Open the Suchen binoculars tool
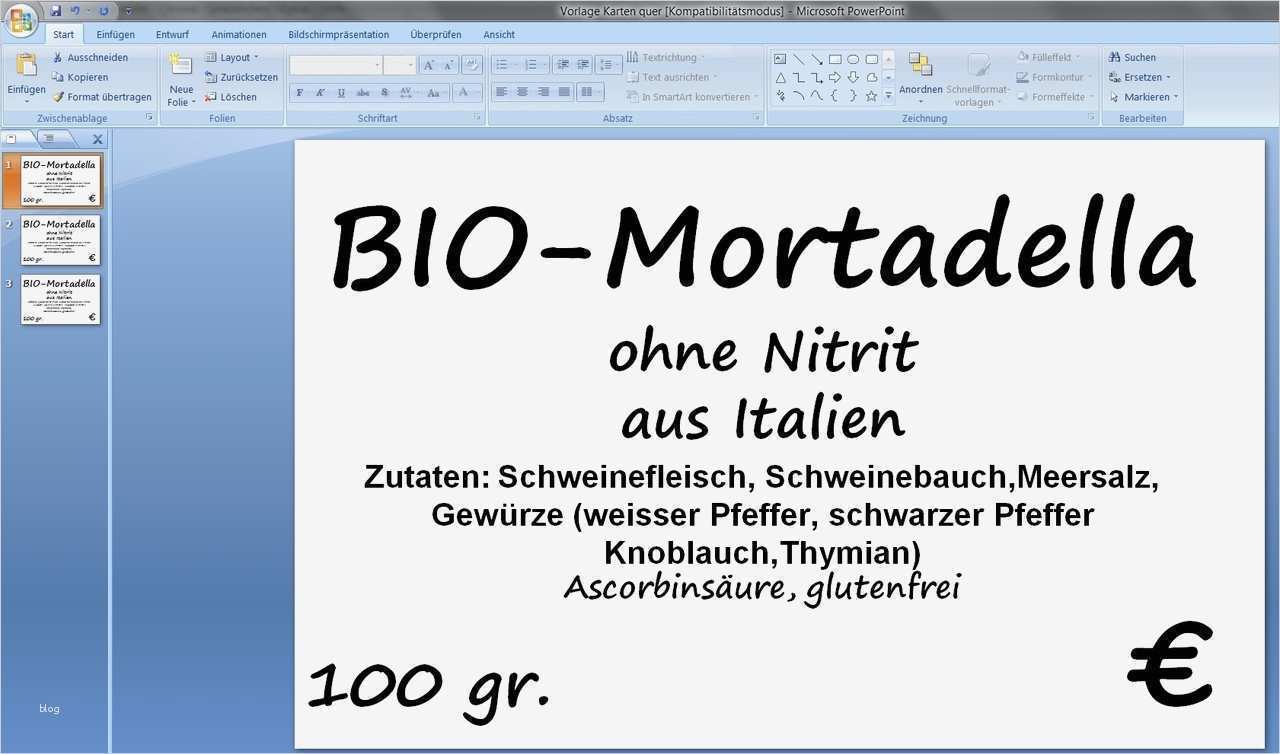 click(1132, 57)
